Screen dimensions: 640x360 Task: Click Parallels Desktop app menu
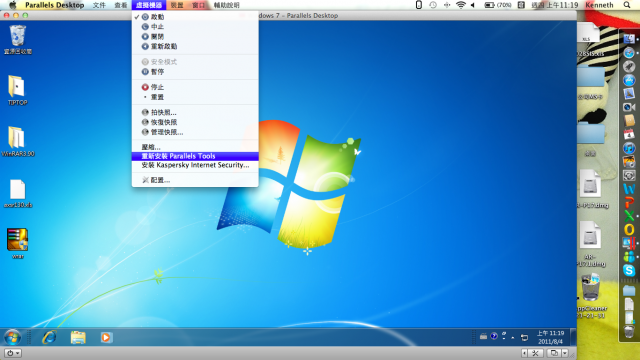coord(55,5)
